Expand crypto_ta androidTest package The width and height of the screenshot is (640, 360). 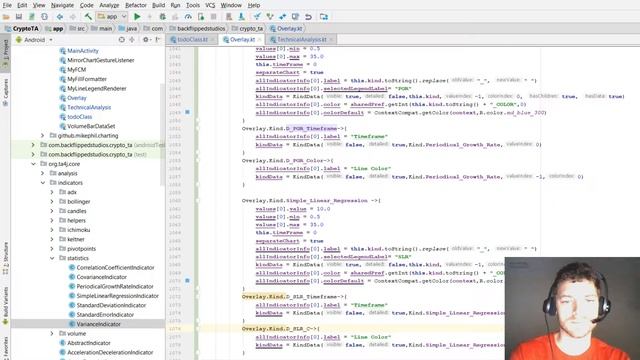pyautogui.click(x=33, y=145)
